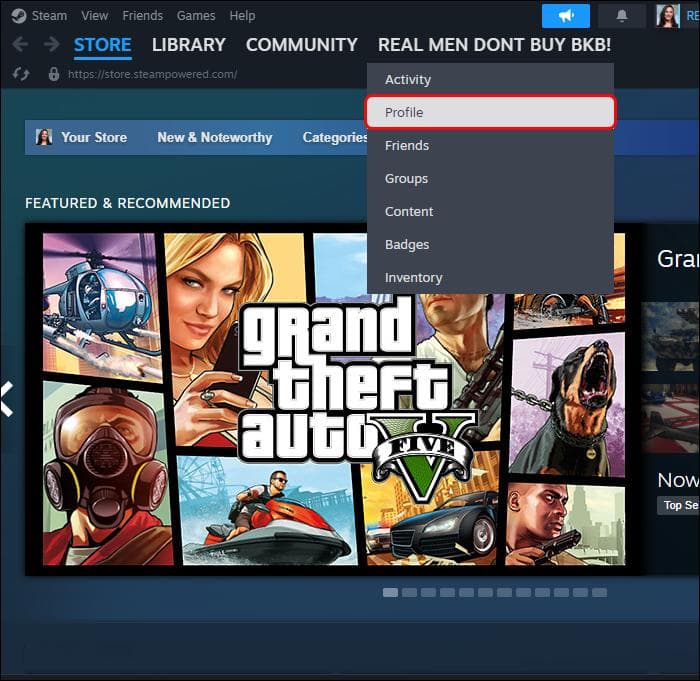Click the second screenshot thumbnail below the tank image
Image resolution: width=700 pixels, height=681 pixels.
click(x=671, y=418)
